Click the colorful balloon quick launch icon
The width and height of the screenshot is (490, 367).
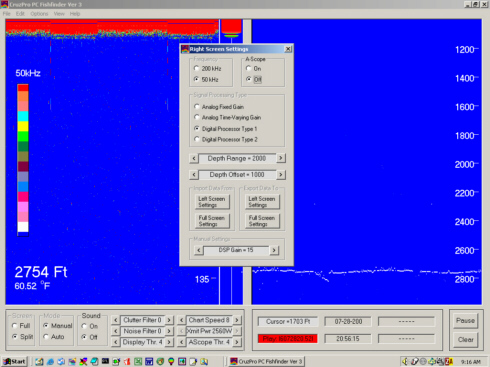click(171, 361)
